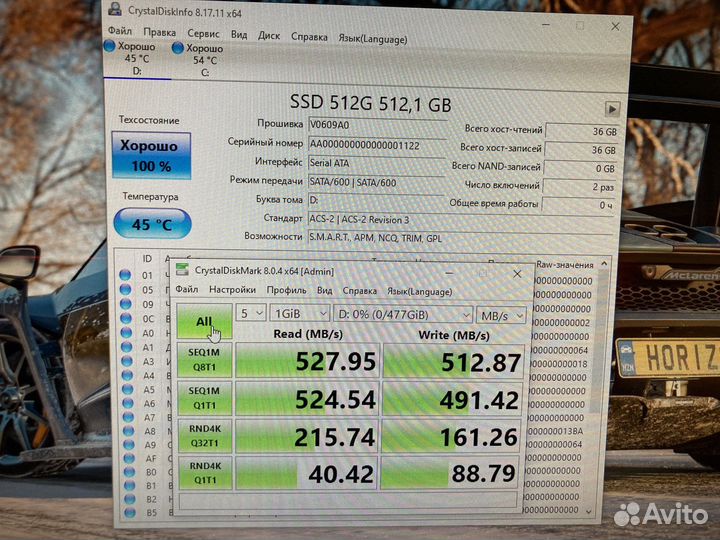Image resolution: width=720 pixels, height=540 pixels.
Task: Click status icon of SMART attribute AF
Action: pyautogui.click(x=129, y=458)
